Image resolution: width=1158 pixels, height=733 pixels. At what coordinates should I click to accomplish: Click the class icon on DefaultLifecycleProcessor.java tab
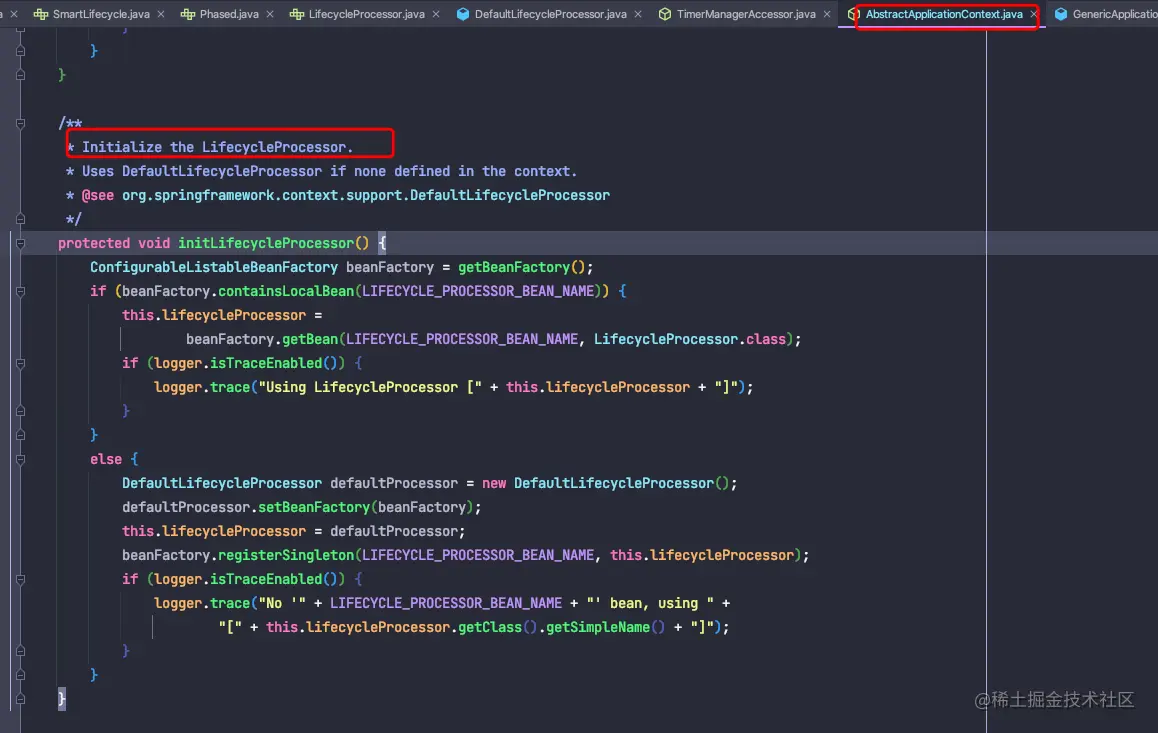(x=462, y=14)
